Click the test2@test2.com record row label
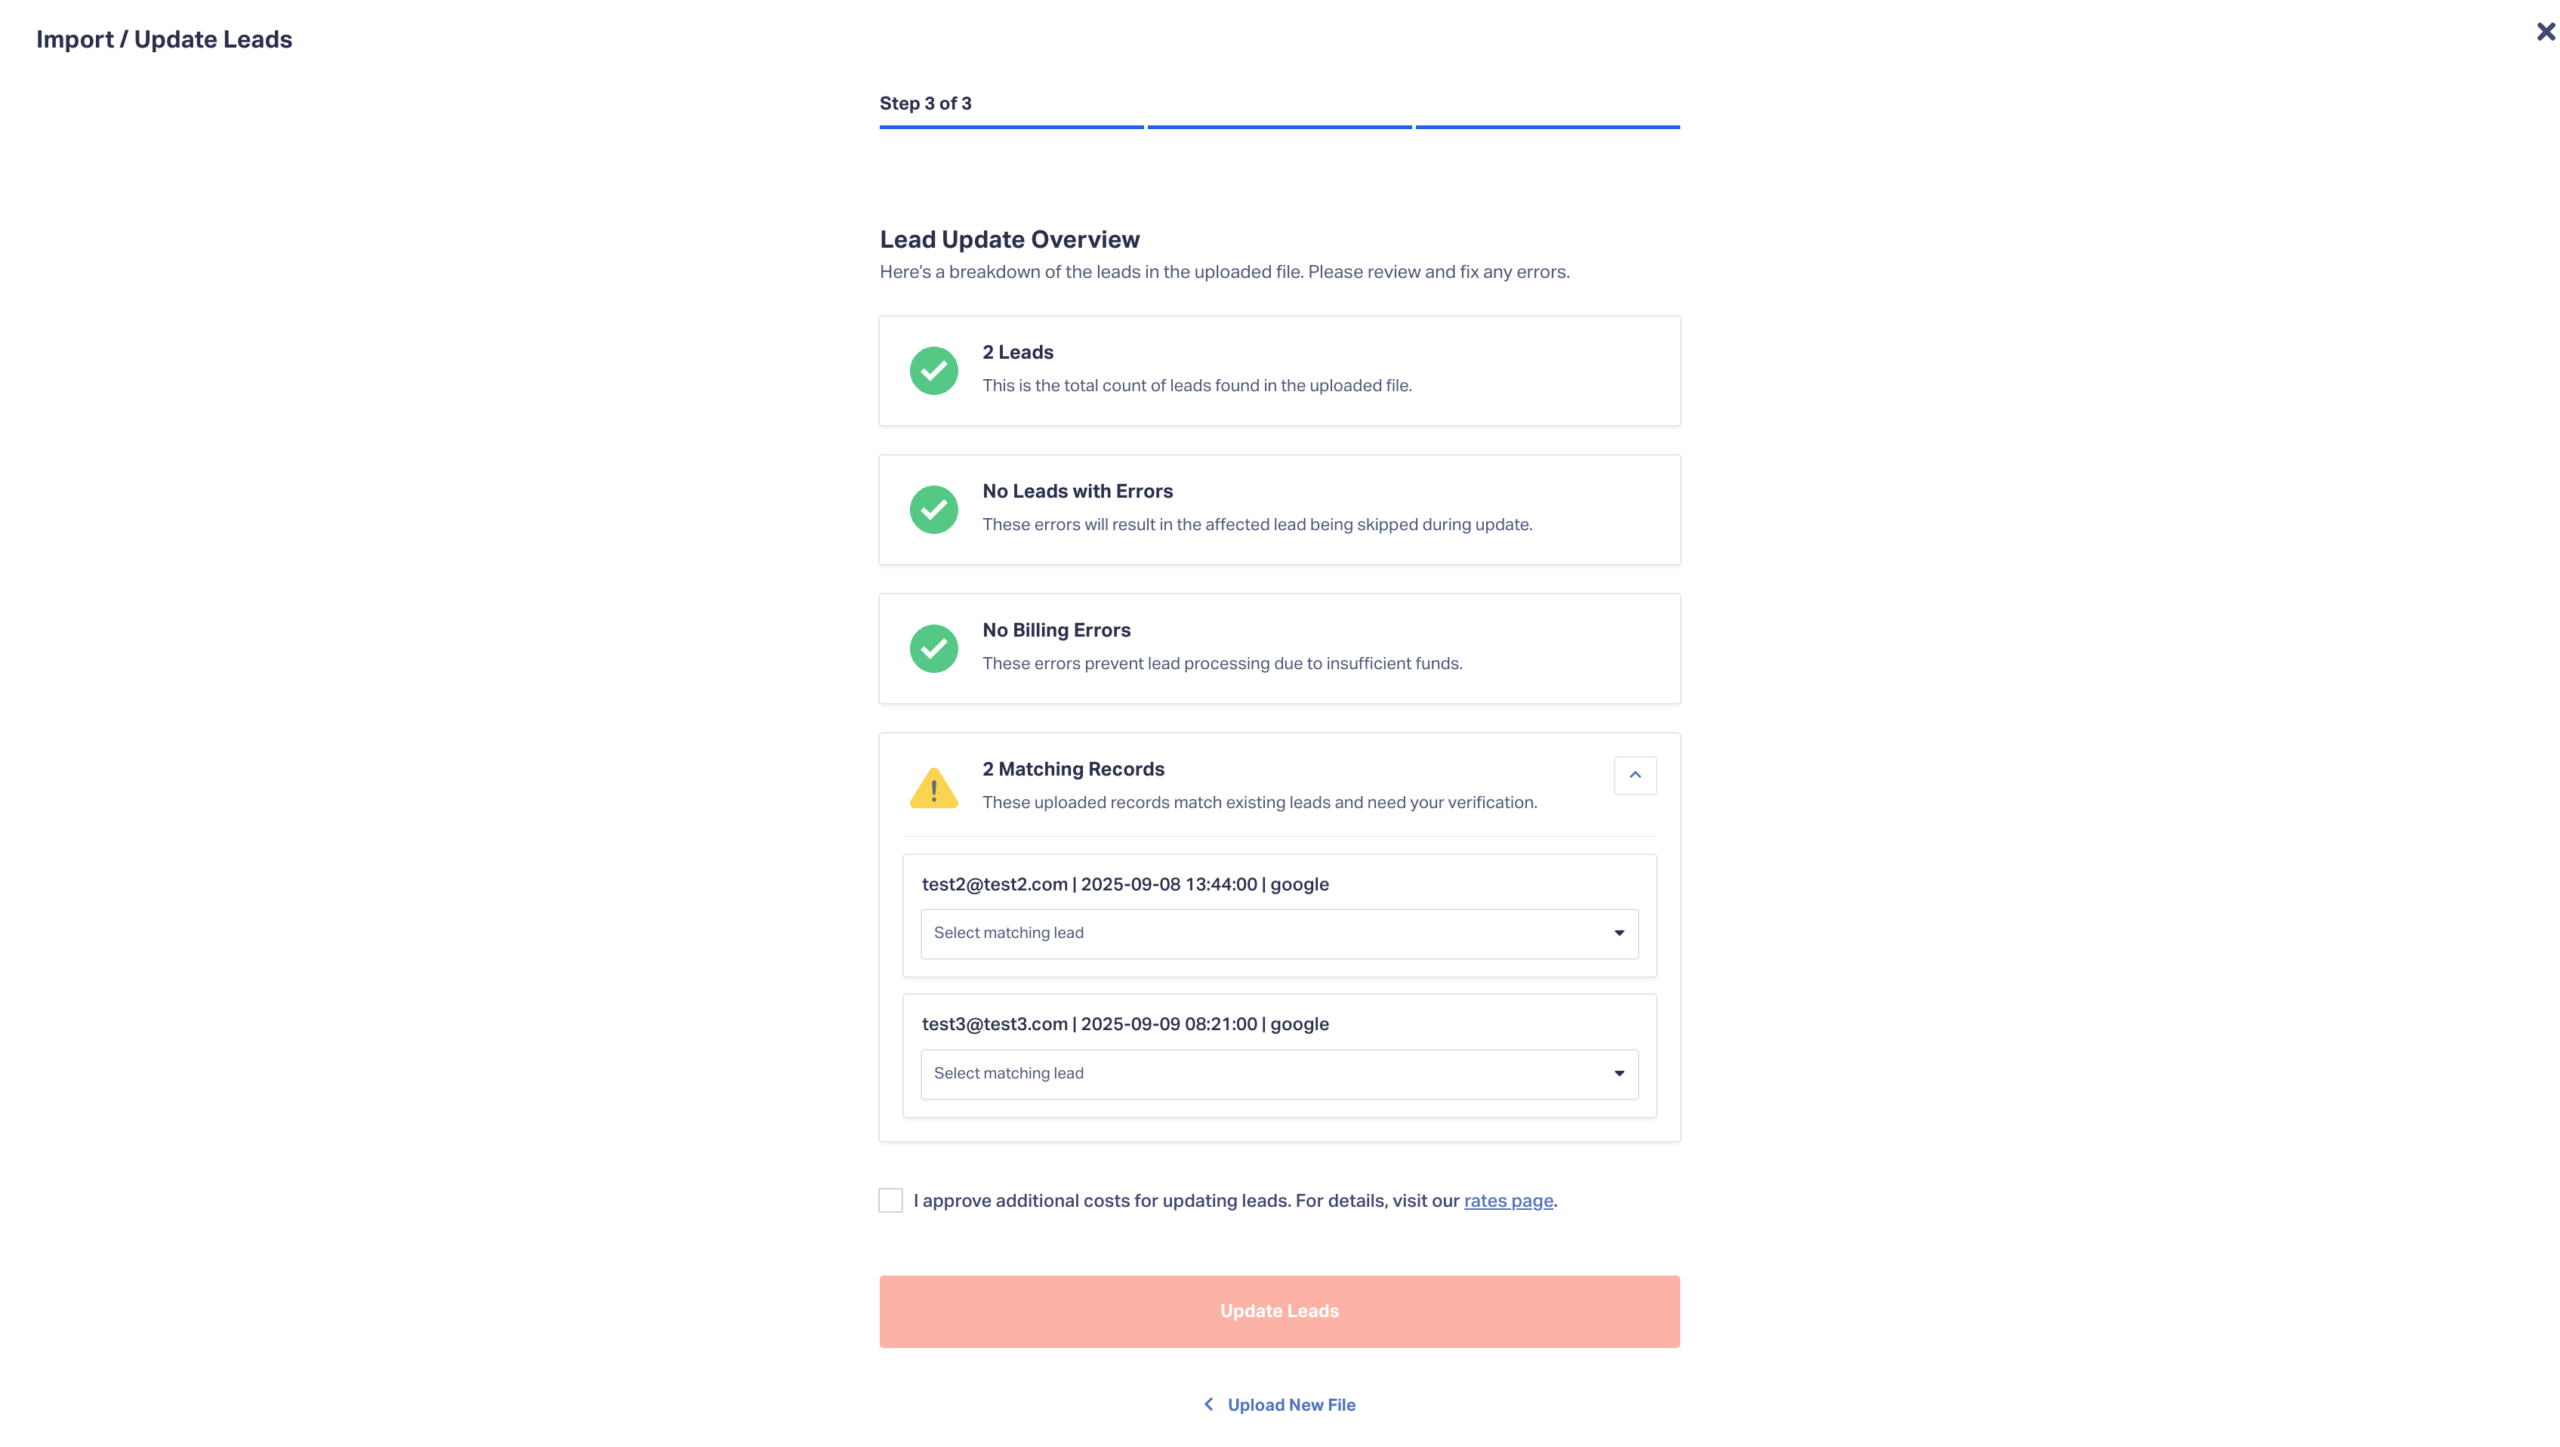This screenshot has height=1447, width=2560. click(1124, 884)
